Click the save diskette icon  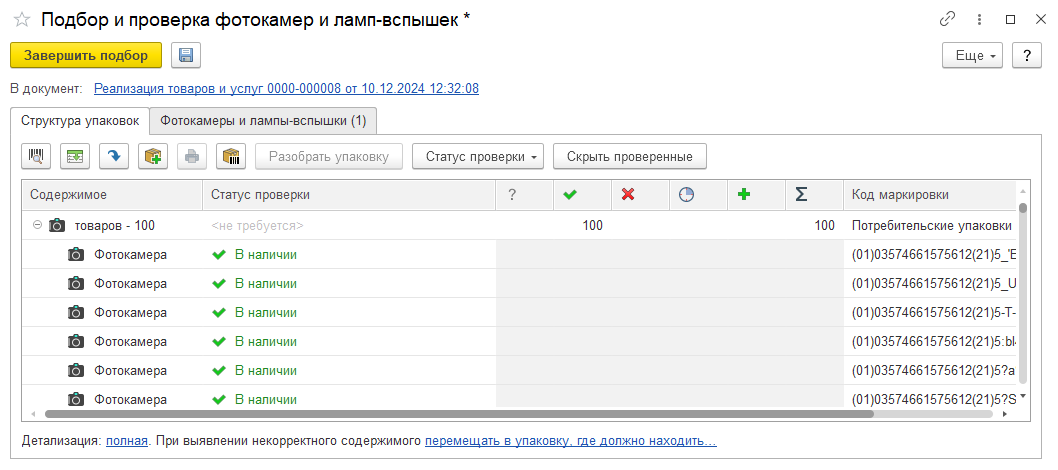pyautogui.click(x=186, y=56)
